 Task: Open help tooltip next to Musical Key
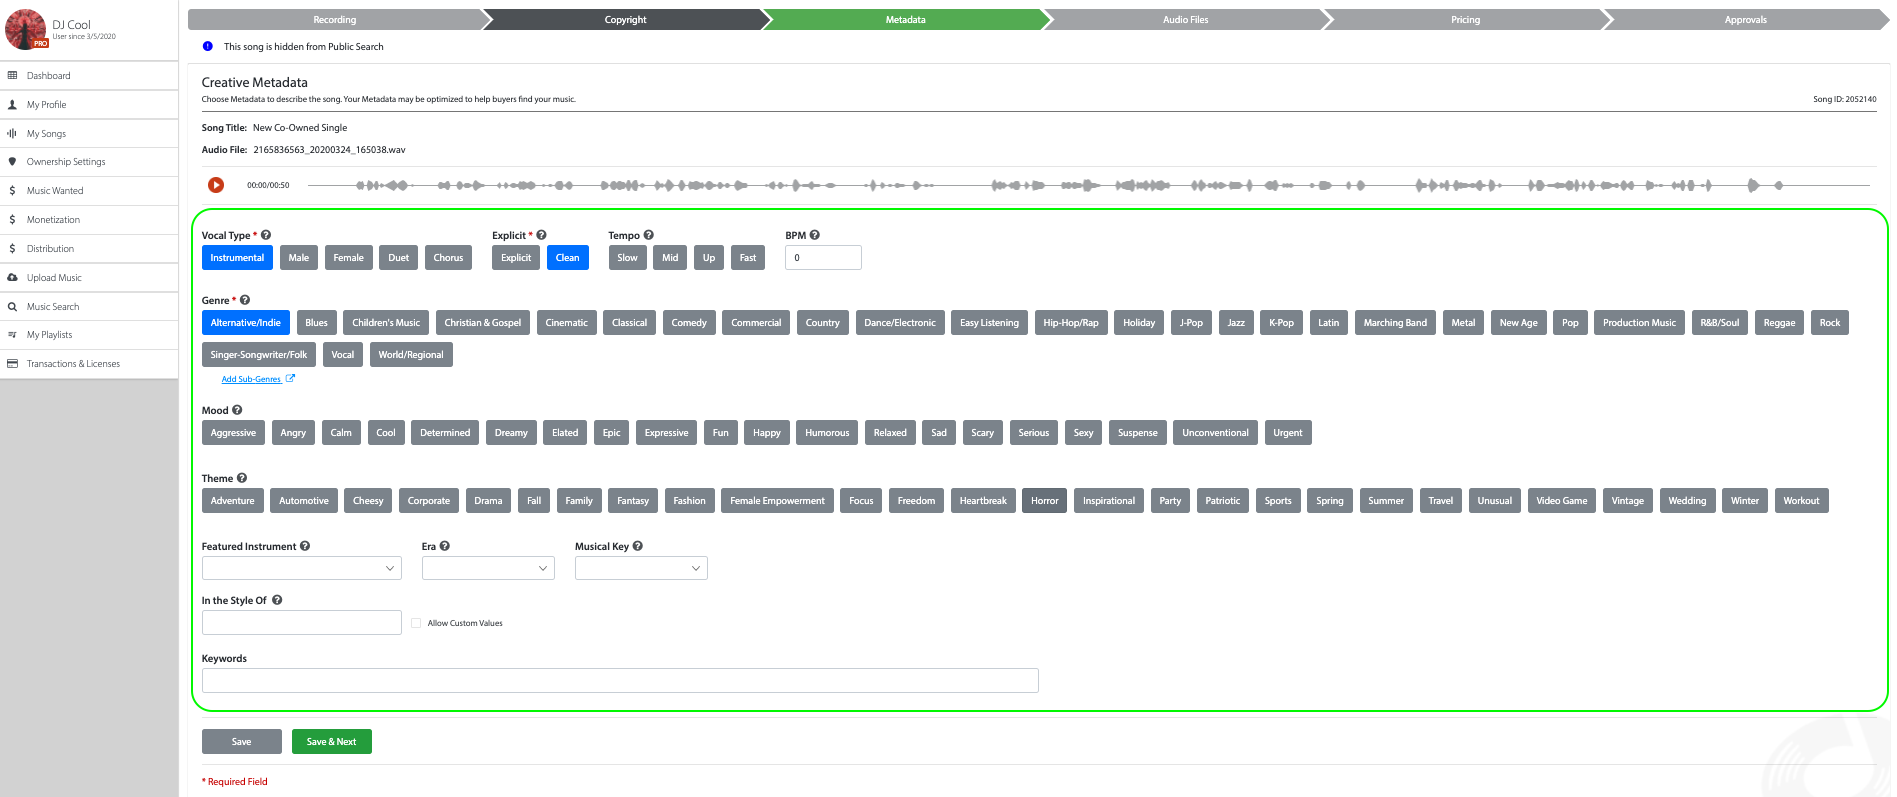click(638, 546)
